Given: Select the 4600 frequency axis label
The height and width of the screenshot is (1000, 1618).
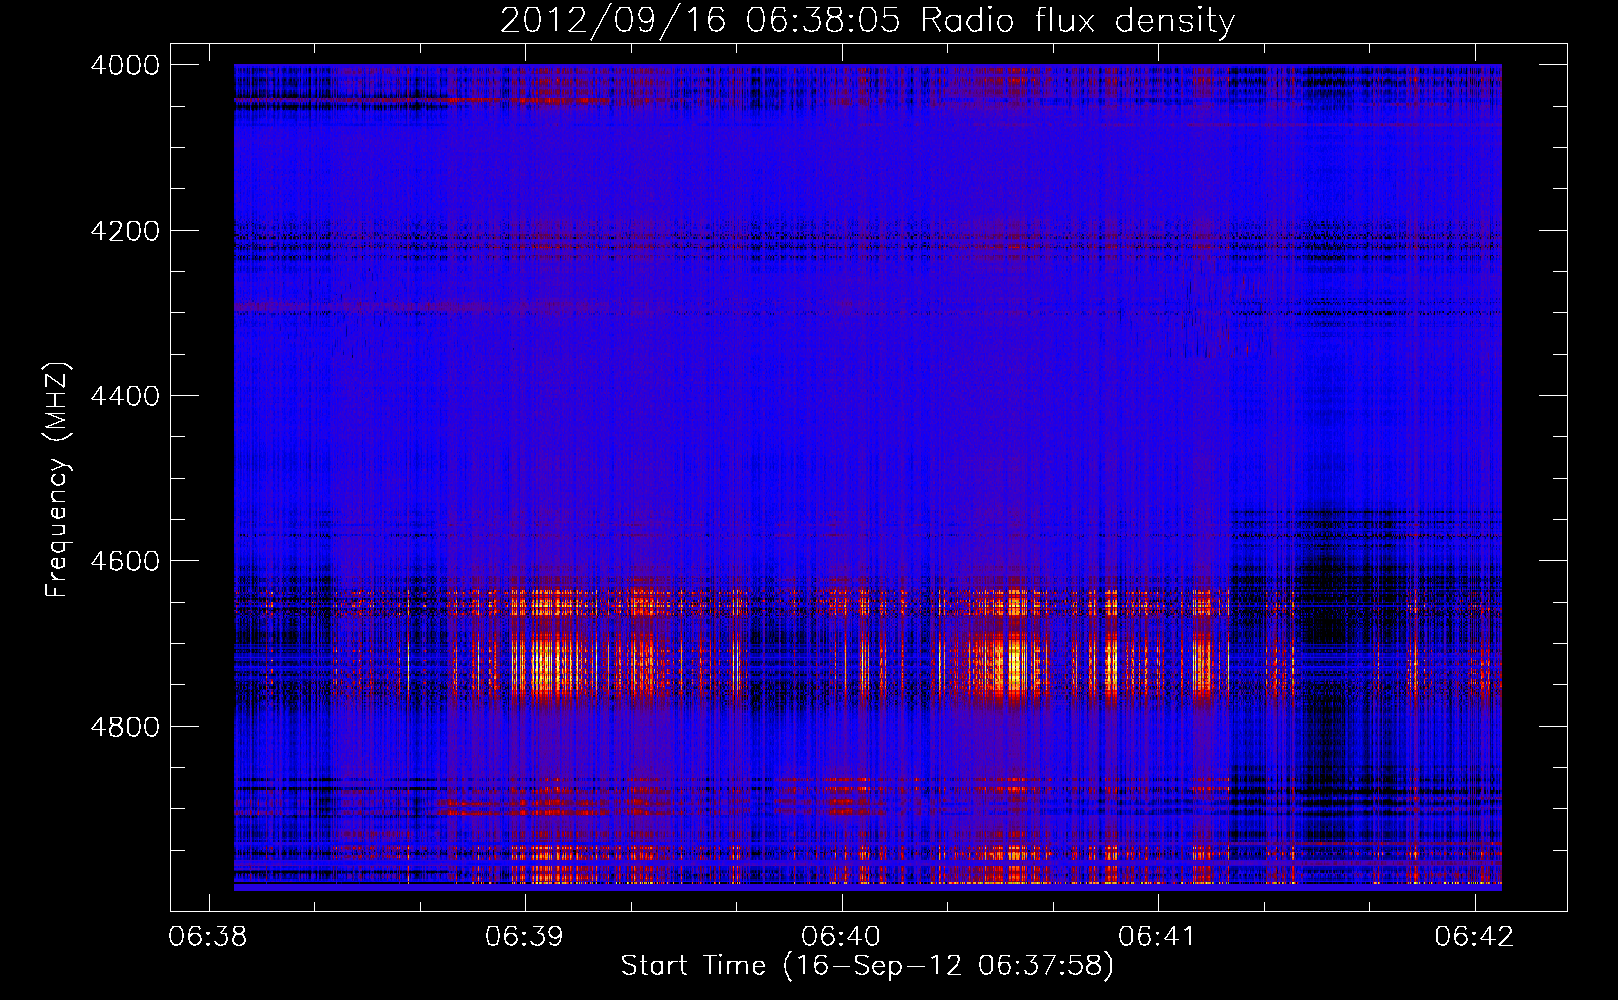Looking at the screenshot, I should pos(125,561).
